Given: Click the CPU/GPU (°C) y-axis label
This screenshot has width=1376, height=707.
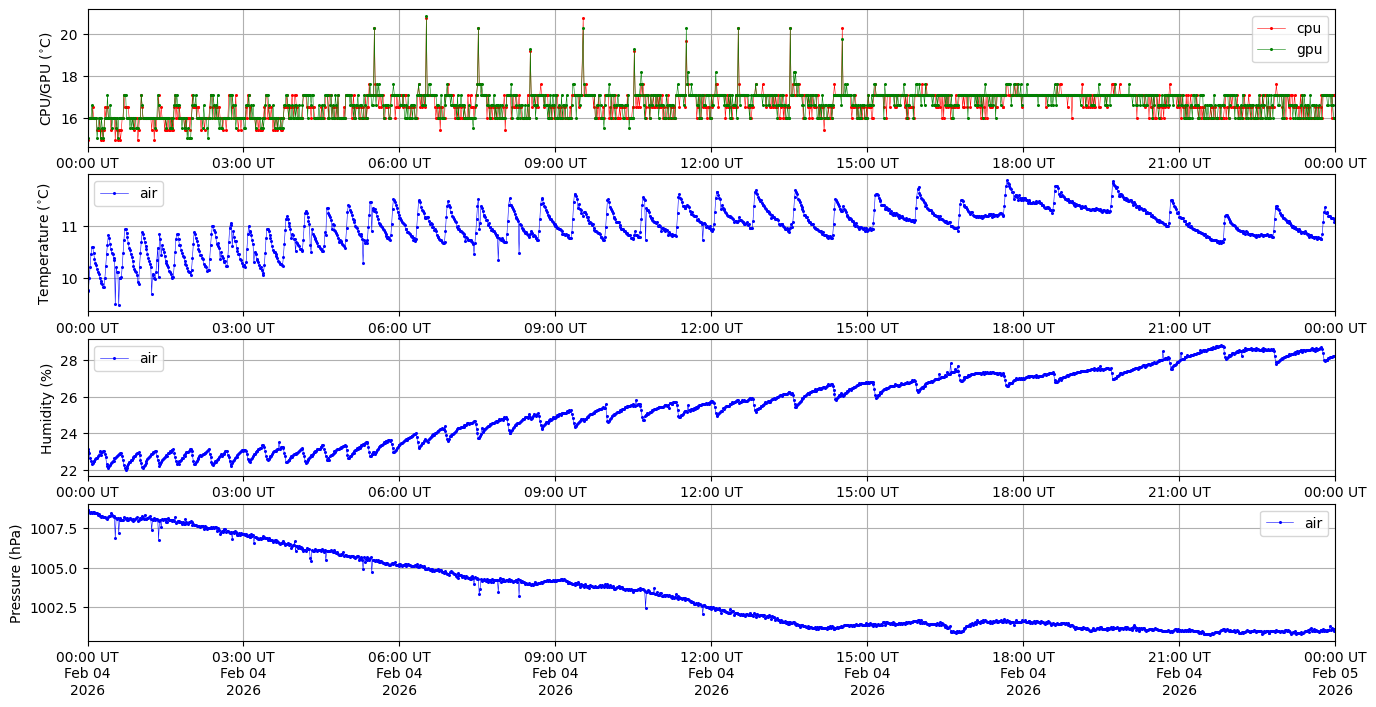Looking at the screenshot, I should (45, 79).
